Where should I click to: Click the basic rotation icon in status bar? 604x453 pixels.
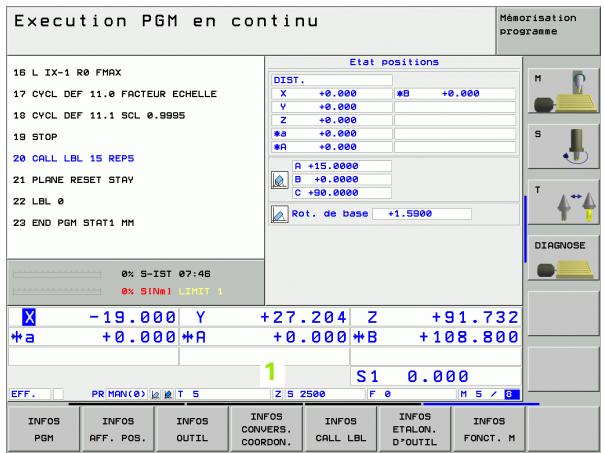pyautogui.click(x=155, y=394)
